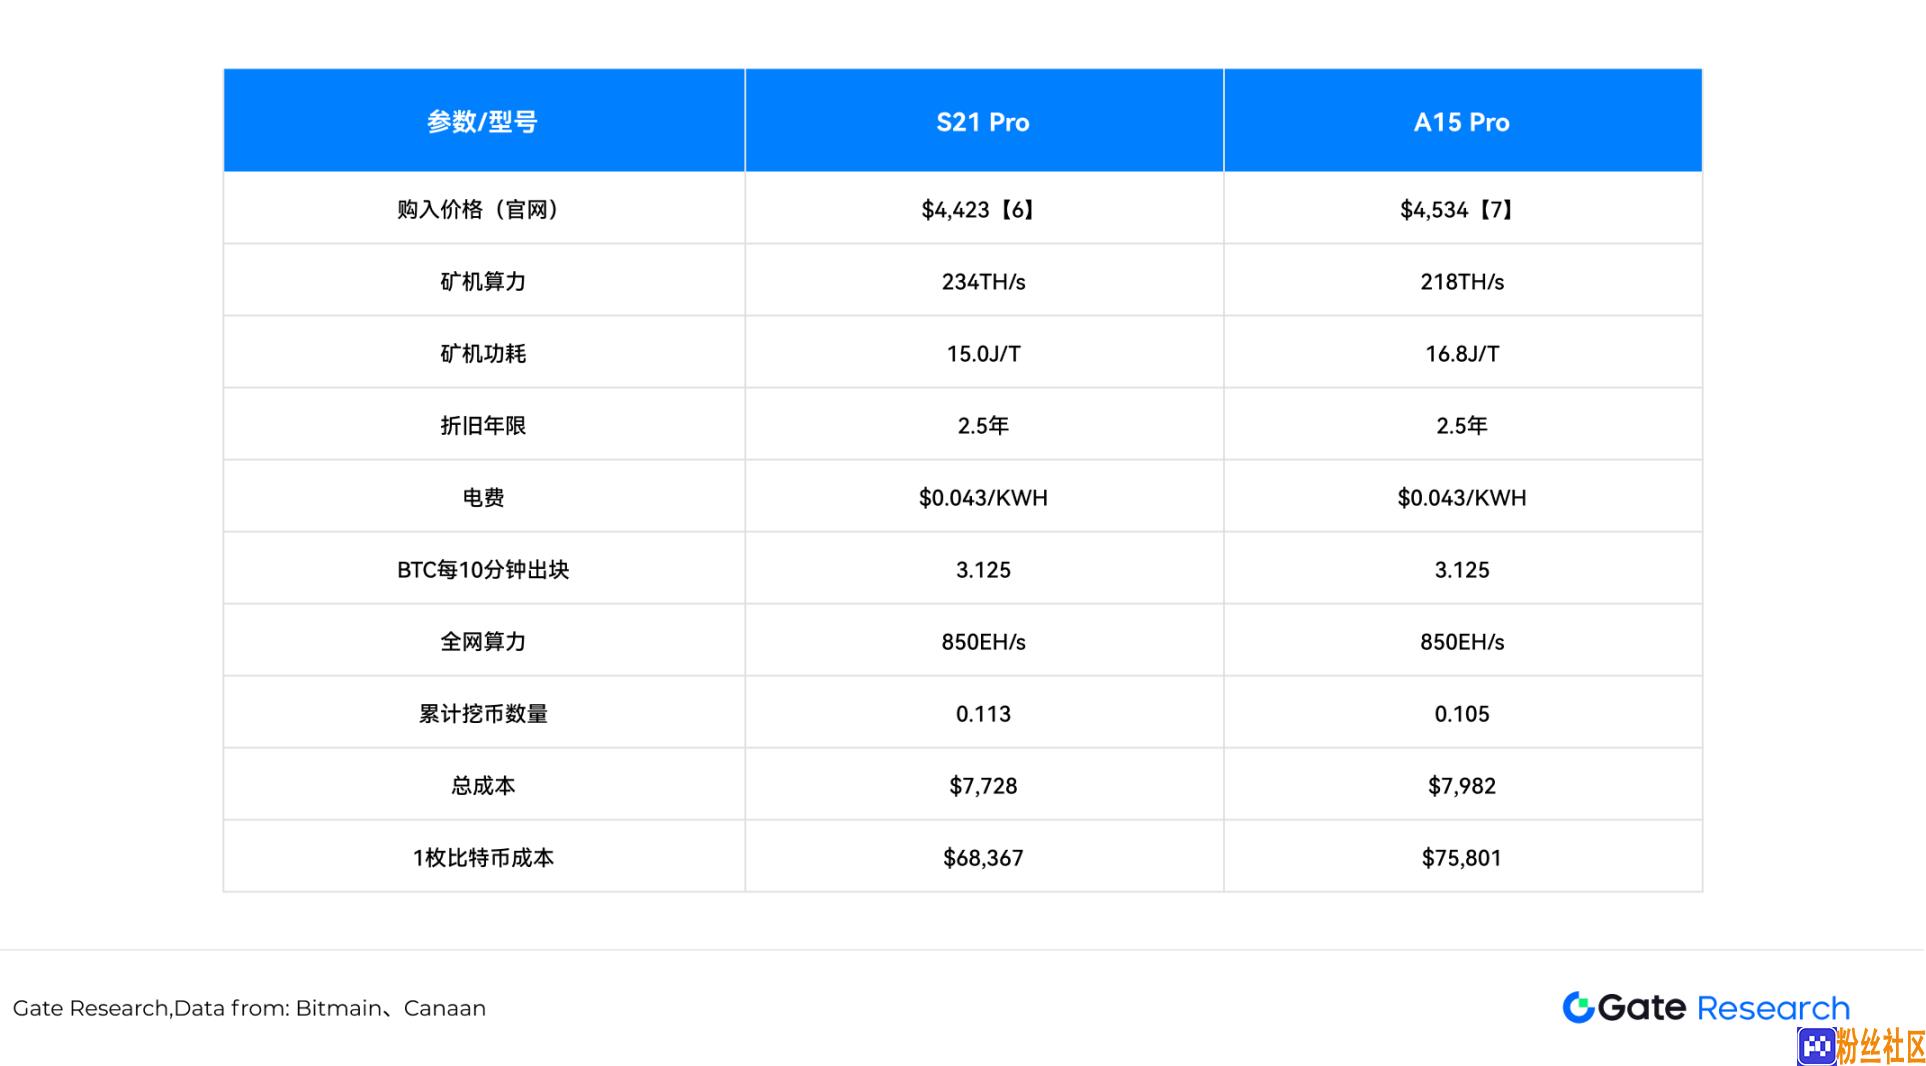The width and height of the screenshot is (1926, 1066).
Task: Select the A15 Pro column header
Action: pos(1462,121)
